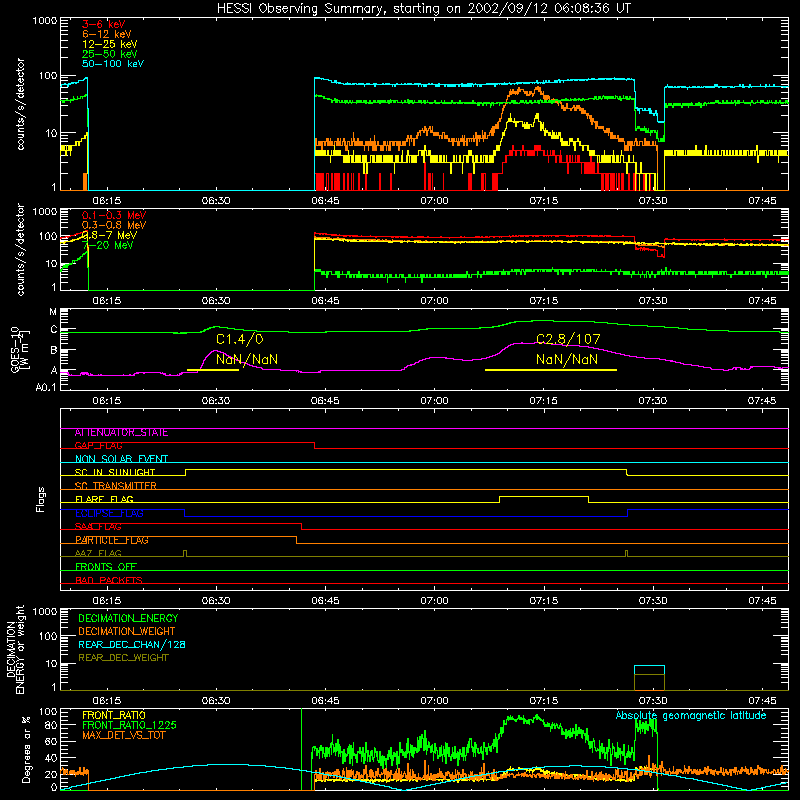The height and width of the screenshot is (800, 800).
Task: Click counts/s/detector label of top panel
Action: pyautogui.click(x=20, y=104)
